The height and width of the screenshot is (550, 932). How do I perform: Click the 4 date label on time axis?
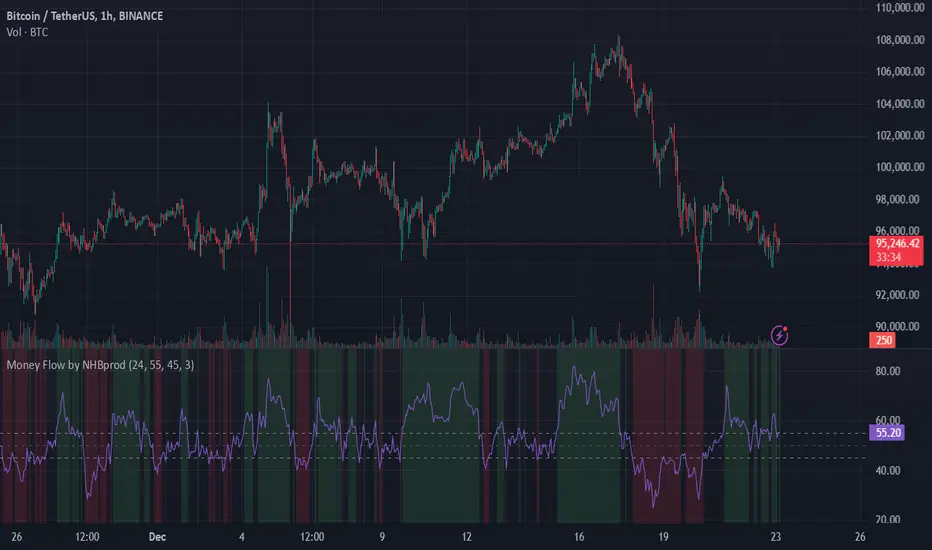pyautogui.click(x=241, y=537)
